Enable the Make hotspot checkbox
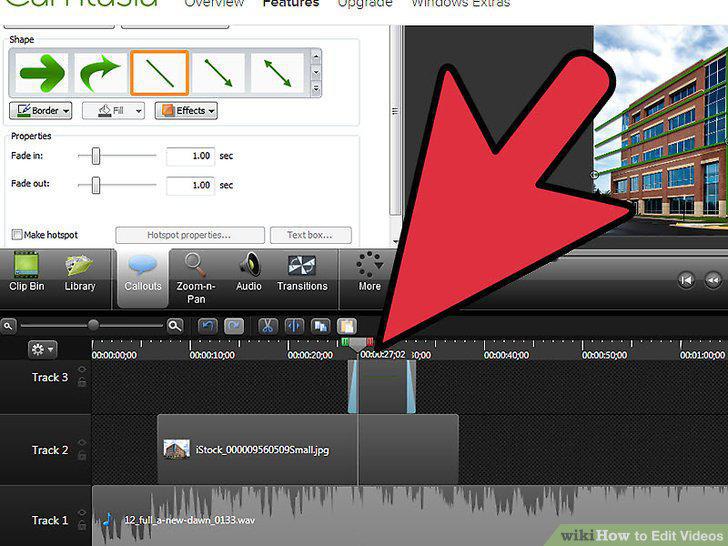The height and width of the screenshot is (546, 728). click(x=17, y=234)
